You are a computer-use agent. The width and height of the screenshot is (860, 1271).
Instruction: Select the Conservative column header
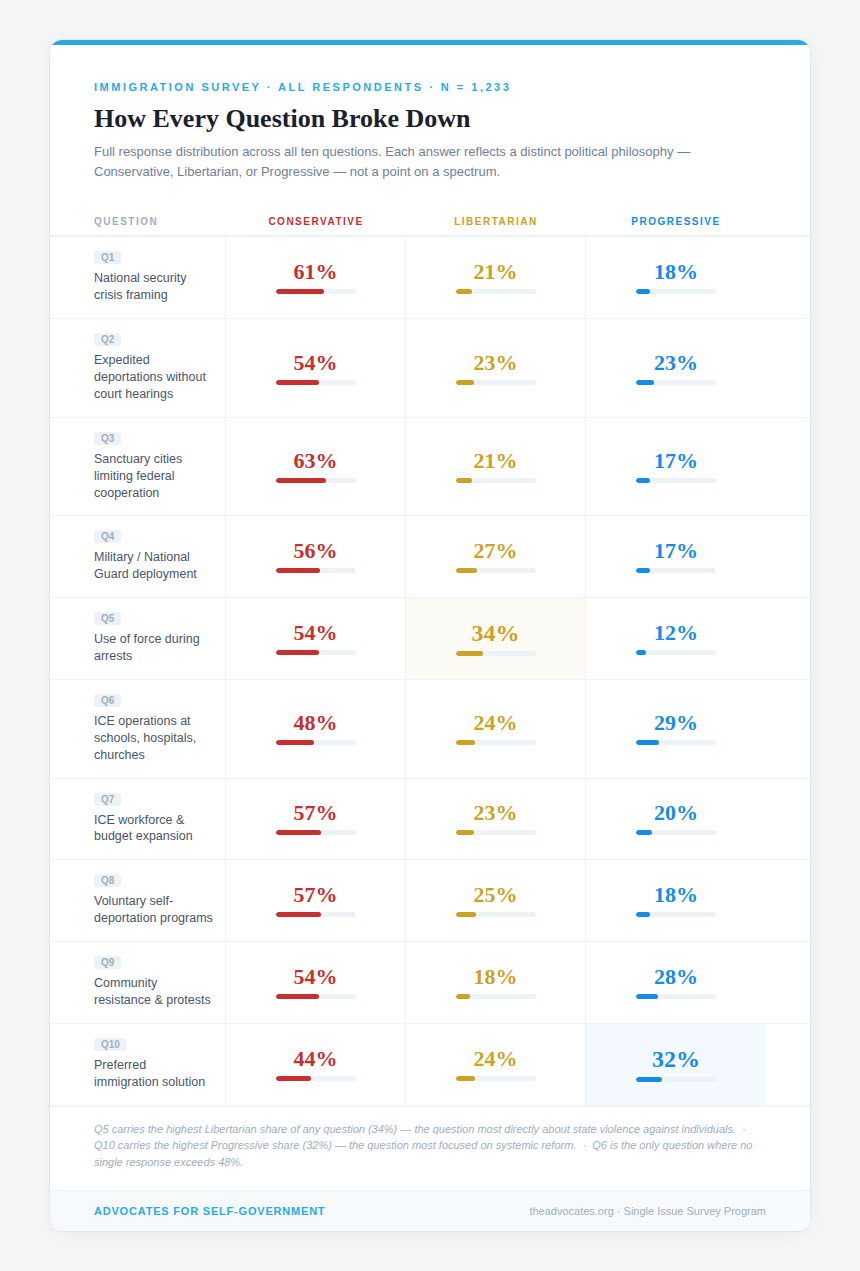(315, 222)
